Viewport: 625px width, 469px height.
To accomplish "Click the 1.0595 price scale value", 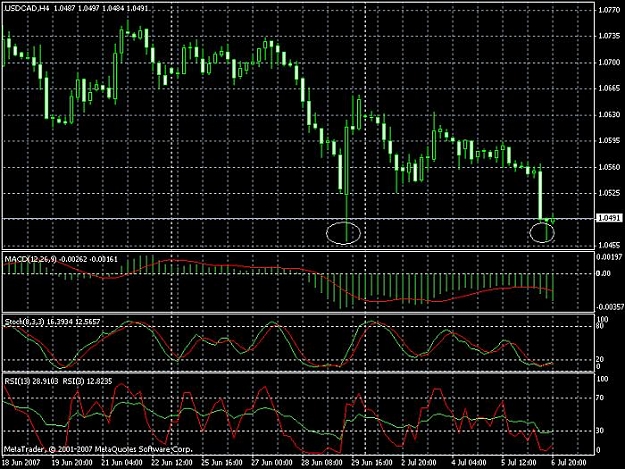I will tap(609, 140).
